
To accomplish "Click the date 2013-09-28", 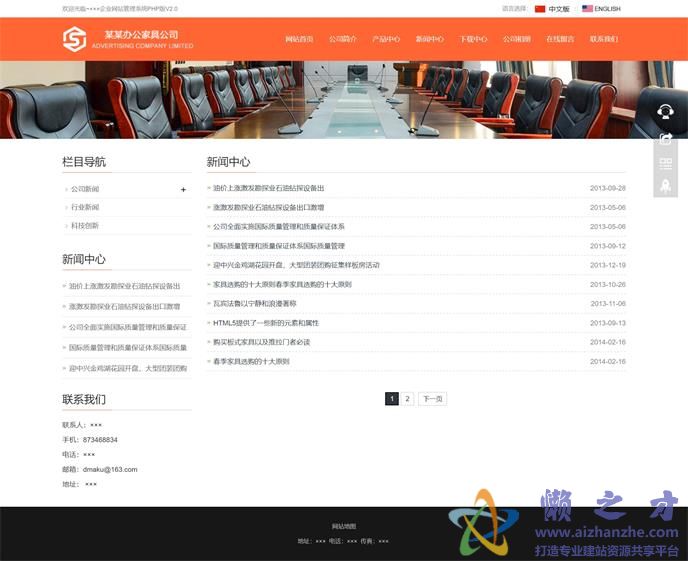I will point(608,188).
